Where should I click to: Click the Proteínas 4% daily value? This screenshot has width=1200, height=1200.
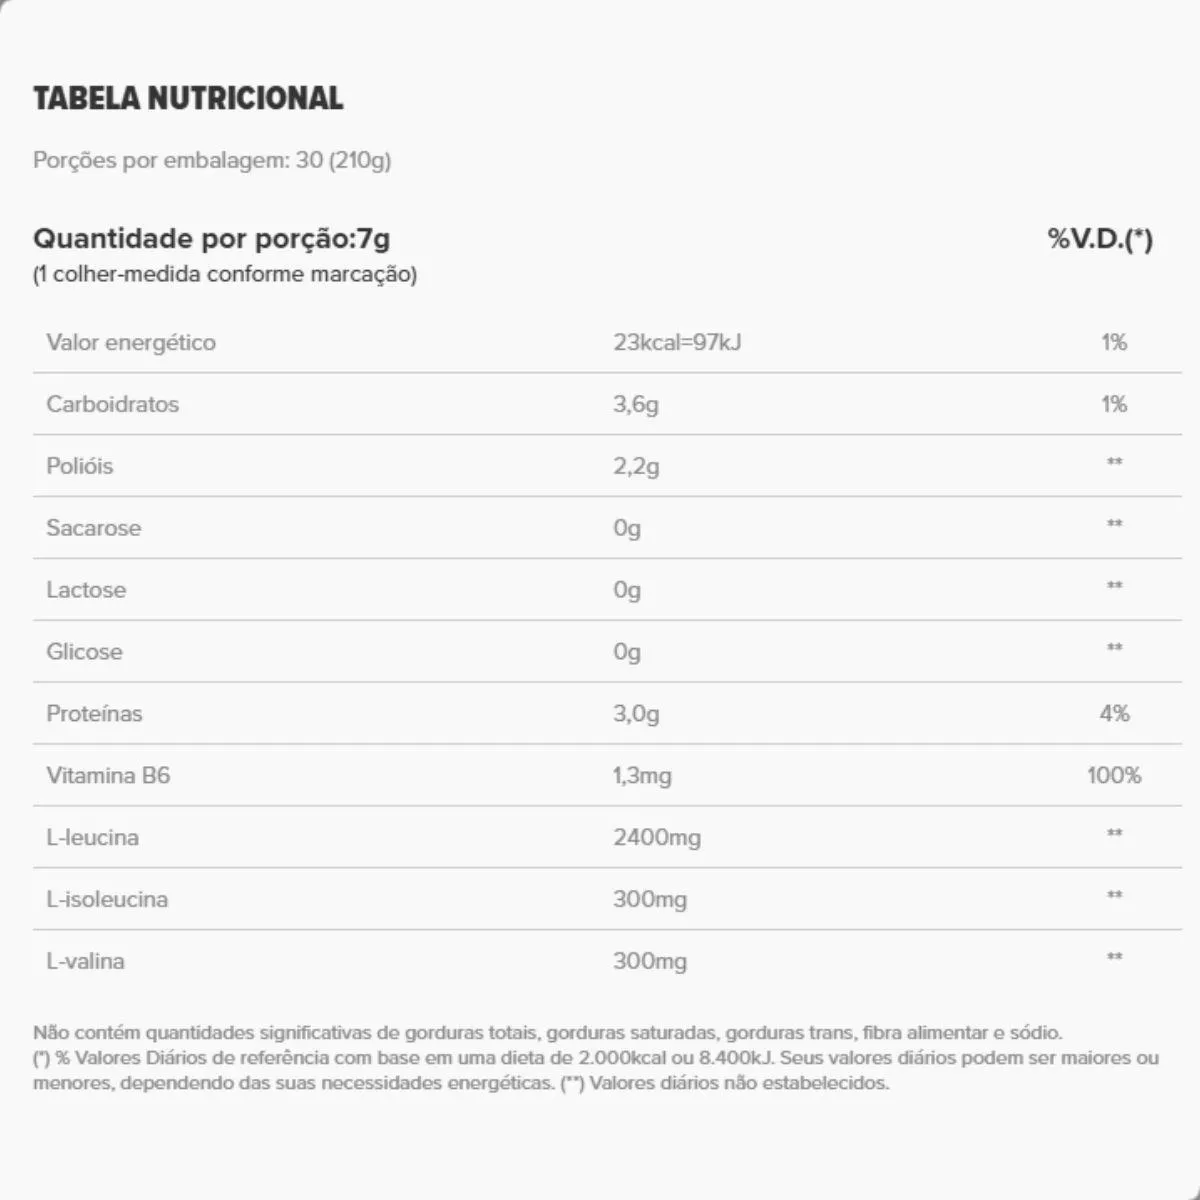(x=1114, y=714)
